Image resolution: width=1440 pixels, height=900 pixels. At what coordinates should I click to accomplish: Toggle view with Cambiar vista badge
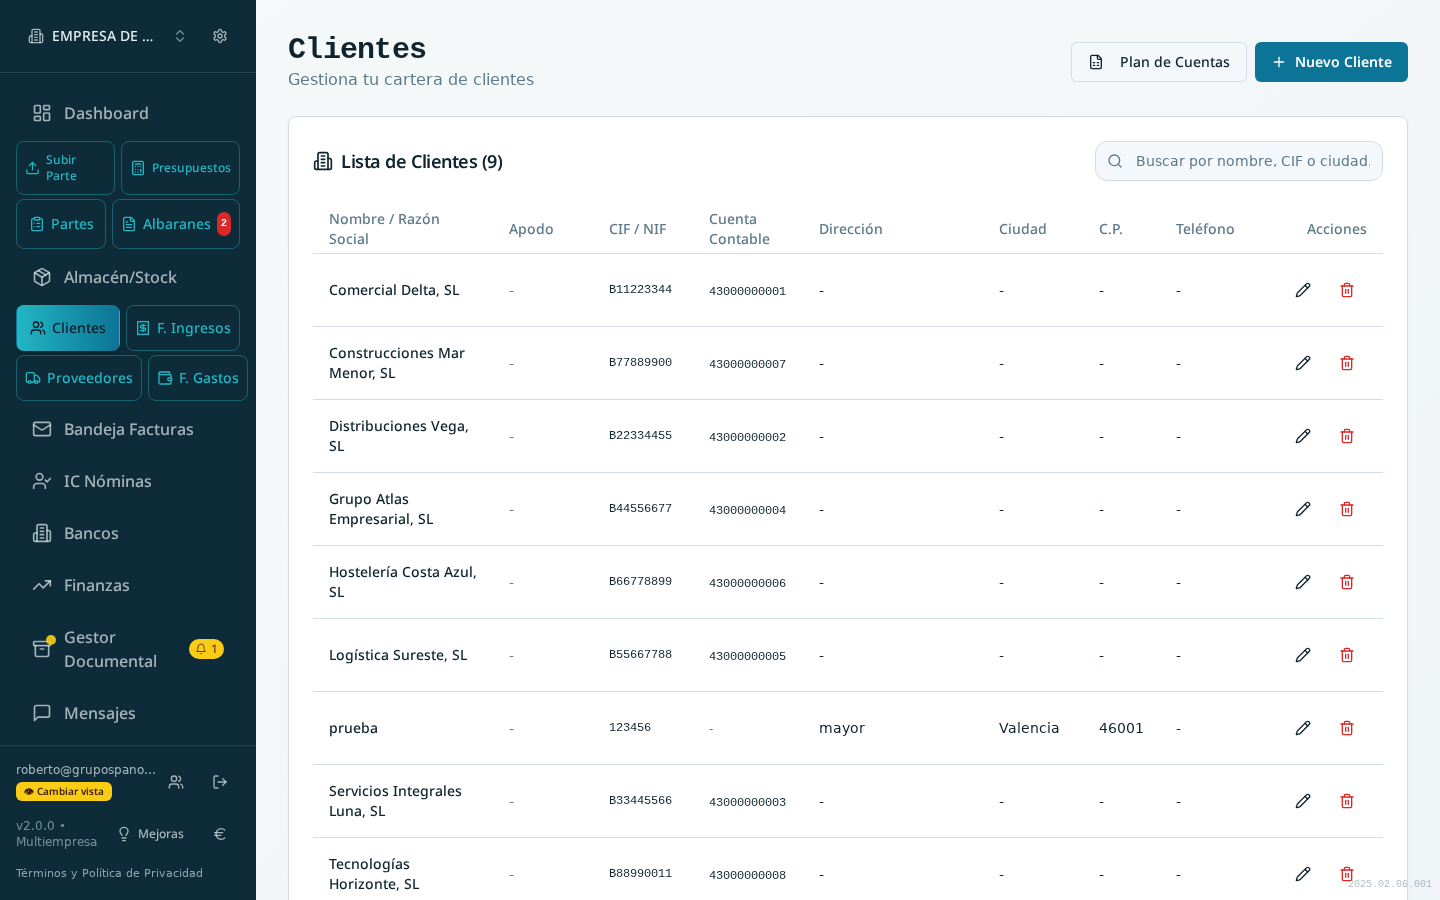coord(64,791)
